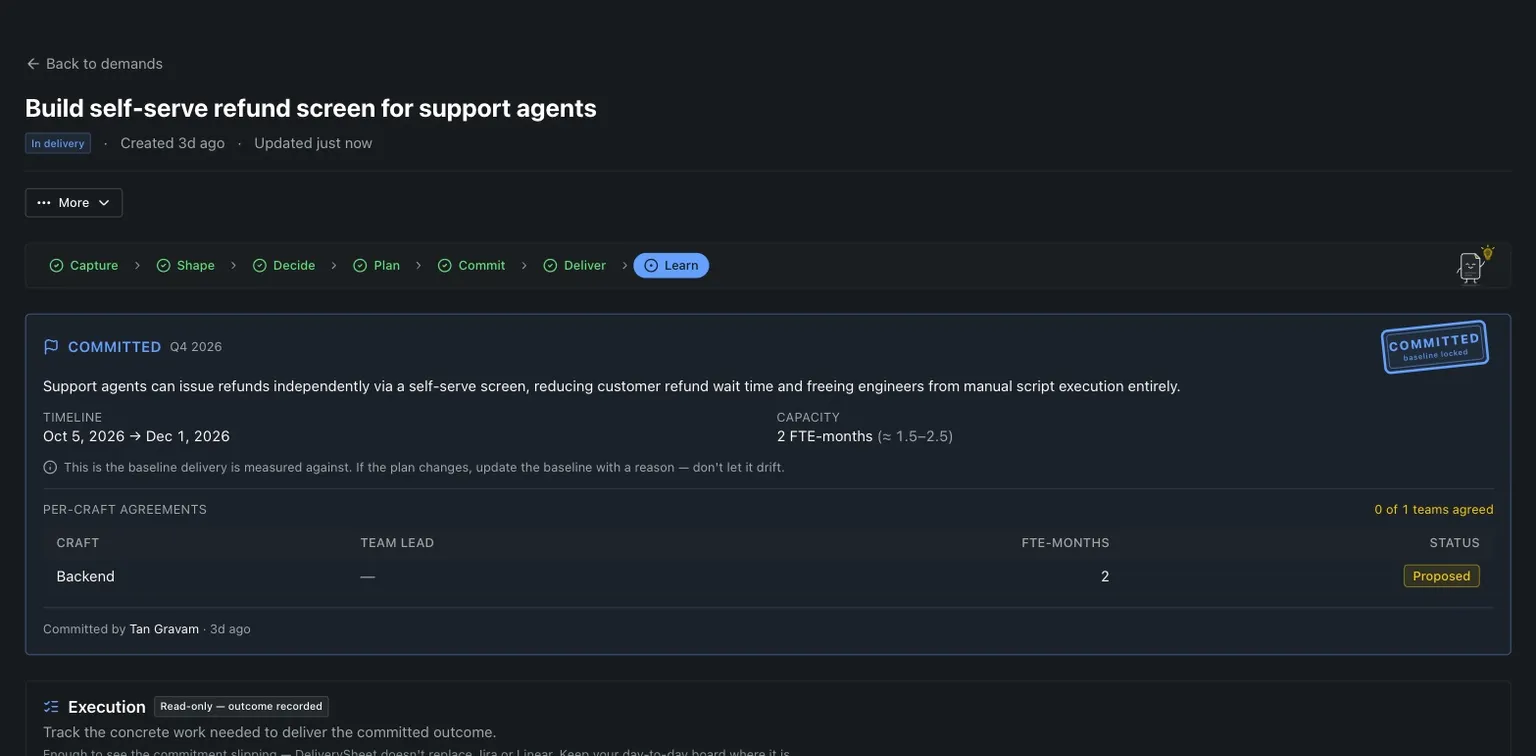Screen dimensions: 1536x756
Task: Click the 'Execution' section heading
Action: [x=107, y=707]
